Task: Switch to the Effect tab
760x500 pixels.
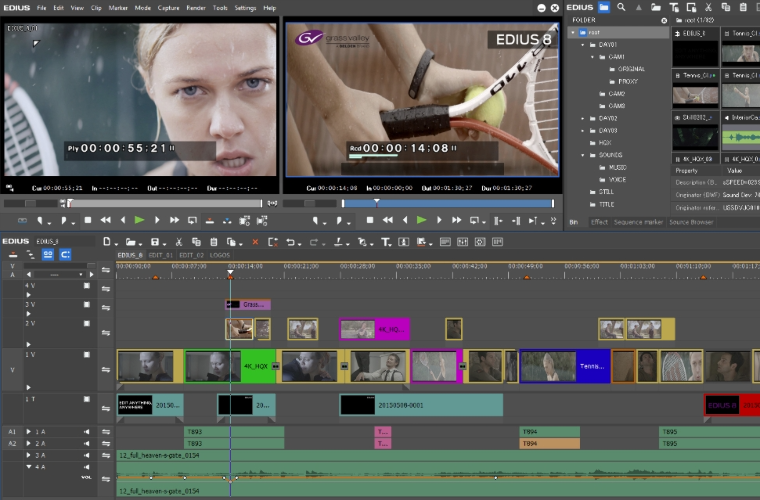Action: point(599,222)
